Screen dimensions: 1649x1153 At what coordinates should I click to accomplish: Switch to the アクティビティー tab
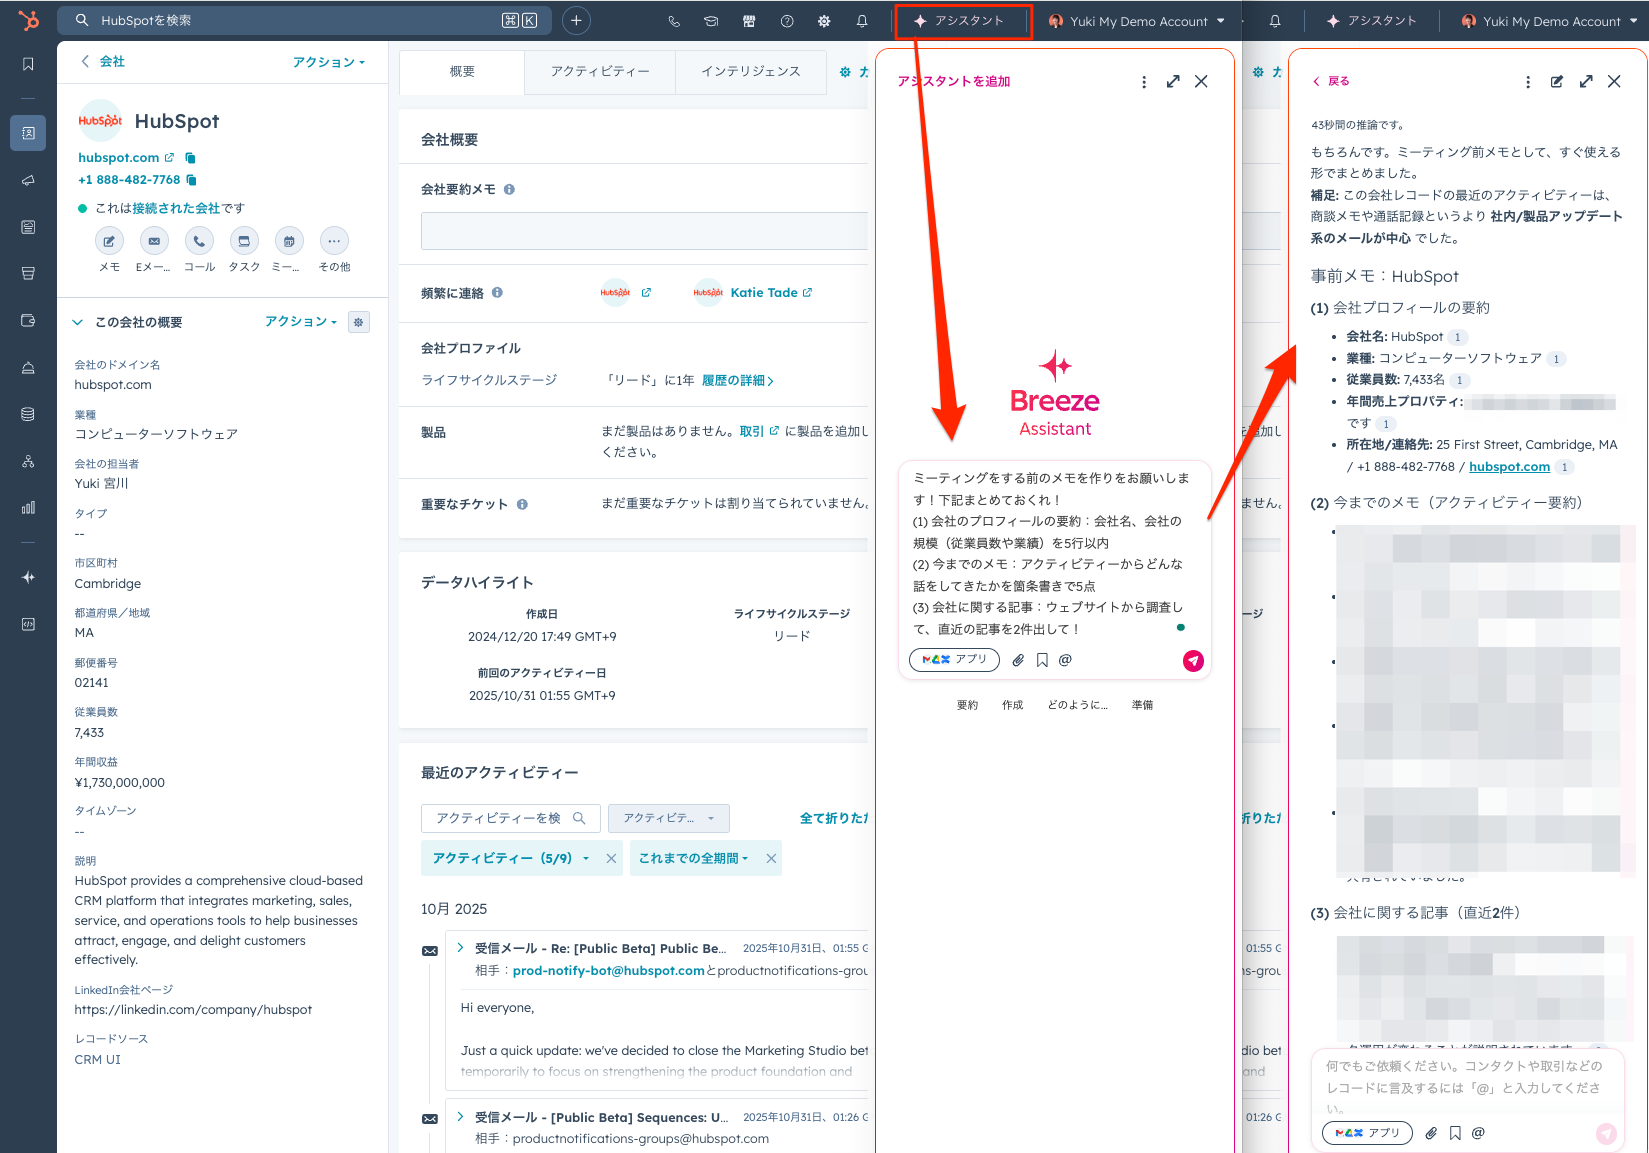click(599, 71)
